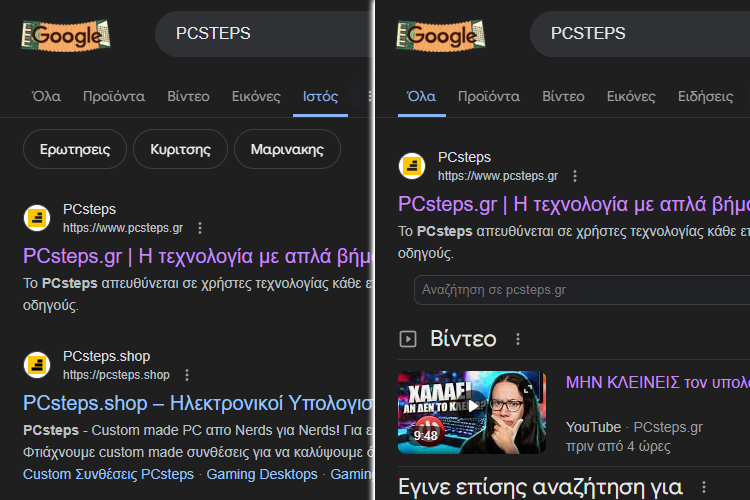Screen dimensions: 750x500
Task: Select the Εικόνες tab in left window
Action: pyautogui.click(x=256, y=97)
